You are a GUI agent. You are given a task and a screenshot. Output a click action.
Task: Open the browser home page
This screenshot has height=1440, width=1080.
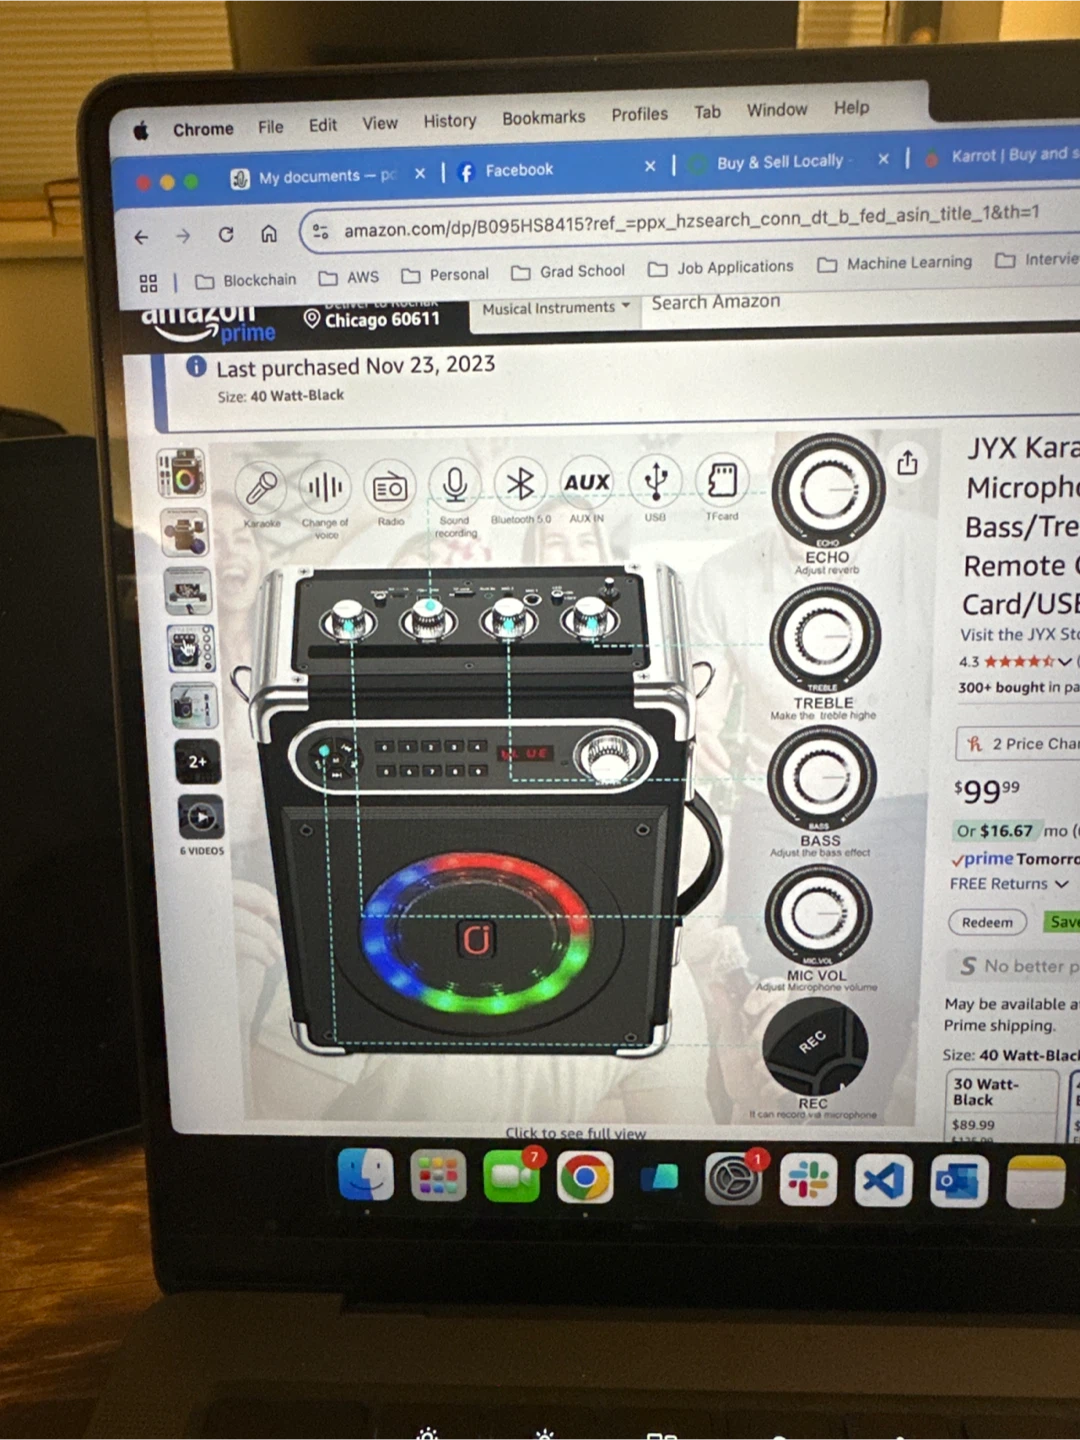(x=269, y=233)
